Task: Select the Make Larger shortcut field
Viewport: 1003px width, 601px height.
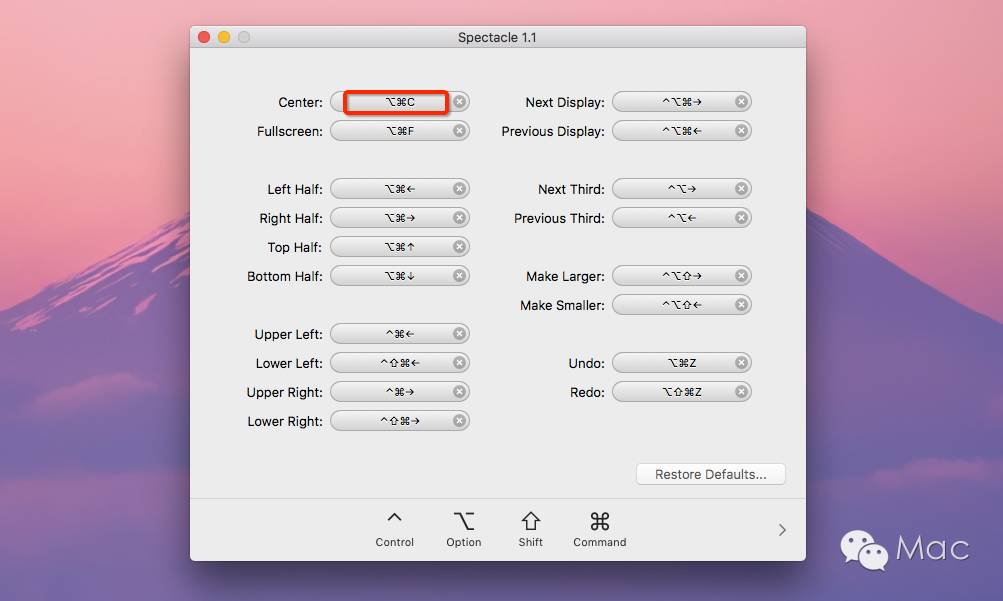Action: coord(682,276)
